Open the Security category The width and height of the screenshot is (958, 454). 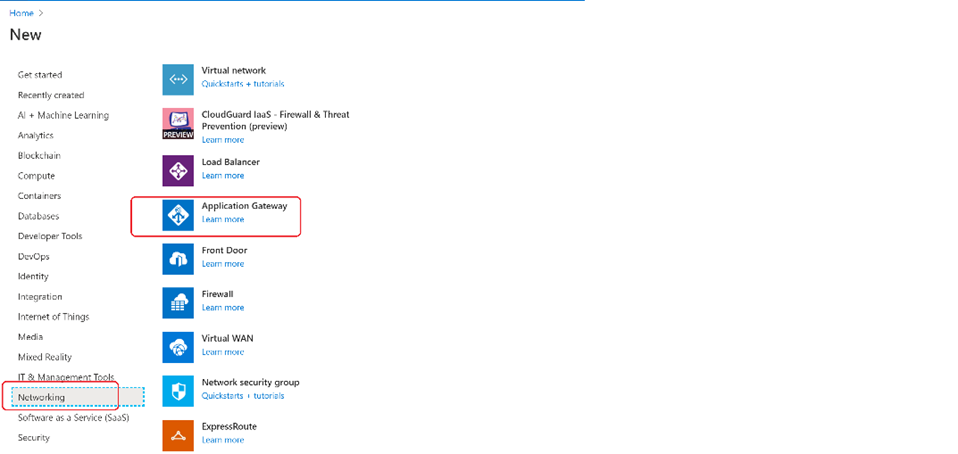click(x=33, y=438)
